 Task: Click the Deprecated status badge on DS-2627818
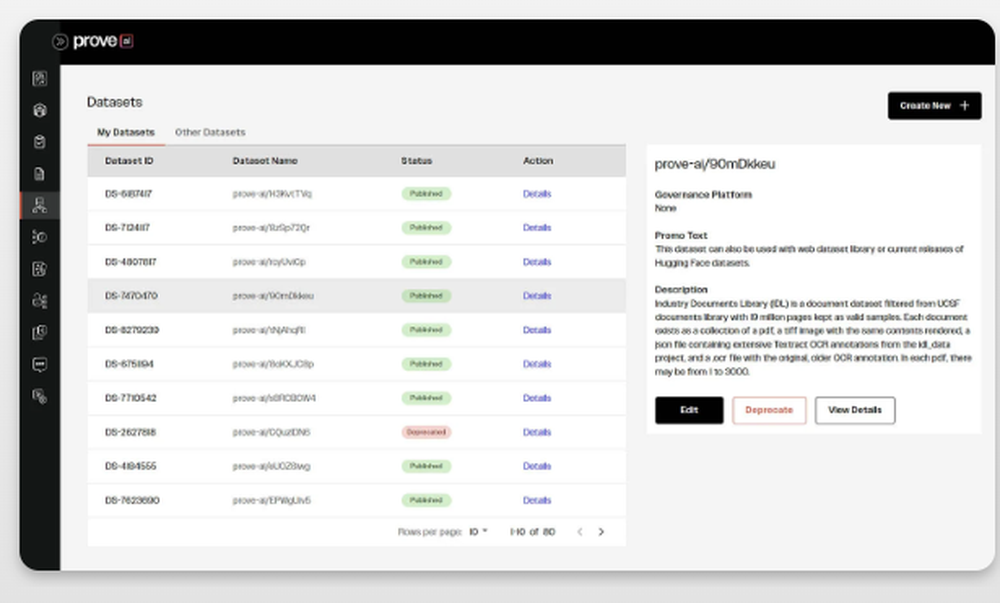(426, 432)
